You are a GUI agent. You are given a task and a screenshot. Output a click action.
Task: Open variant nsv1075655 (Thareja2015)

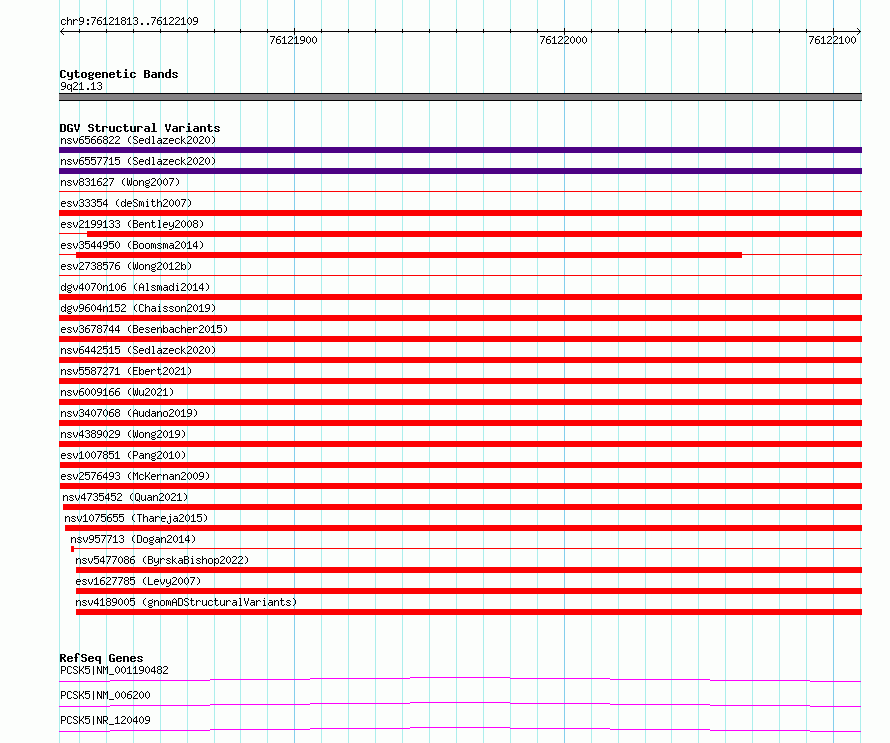coord(136,518)
